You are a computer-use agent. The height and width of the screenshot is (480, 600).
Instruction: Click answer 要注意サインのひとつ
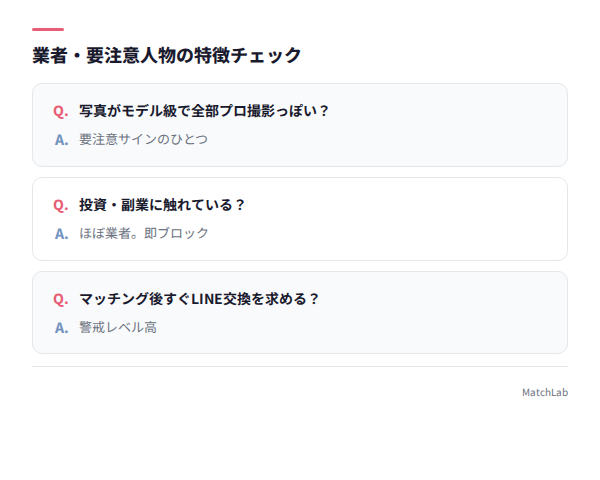tap(143, 139)
